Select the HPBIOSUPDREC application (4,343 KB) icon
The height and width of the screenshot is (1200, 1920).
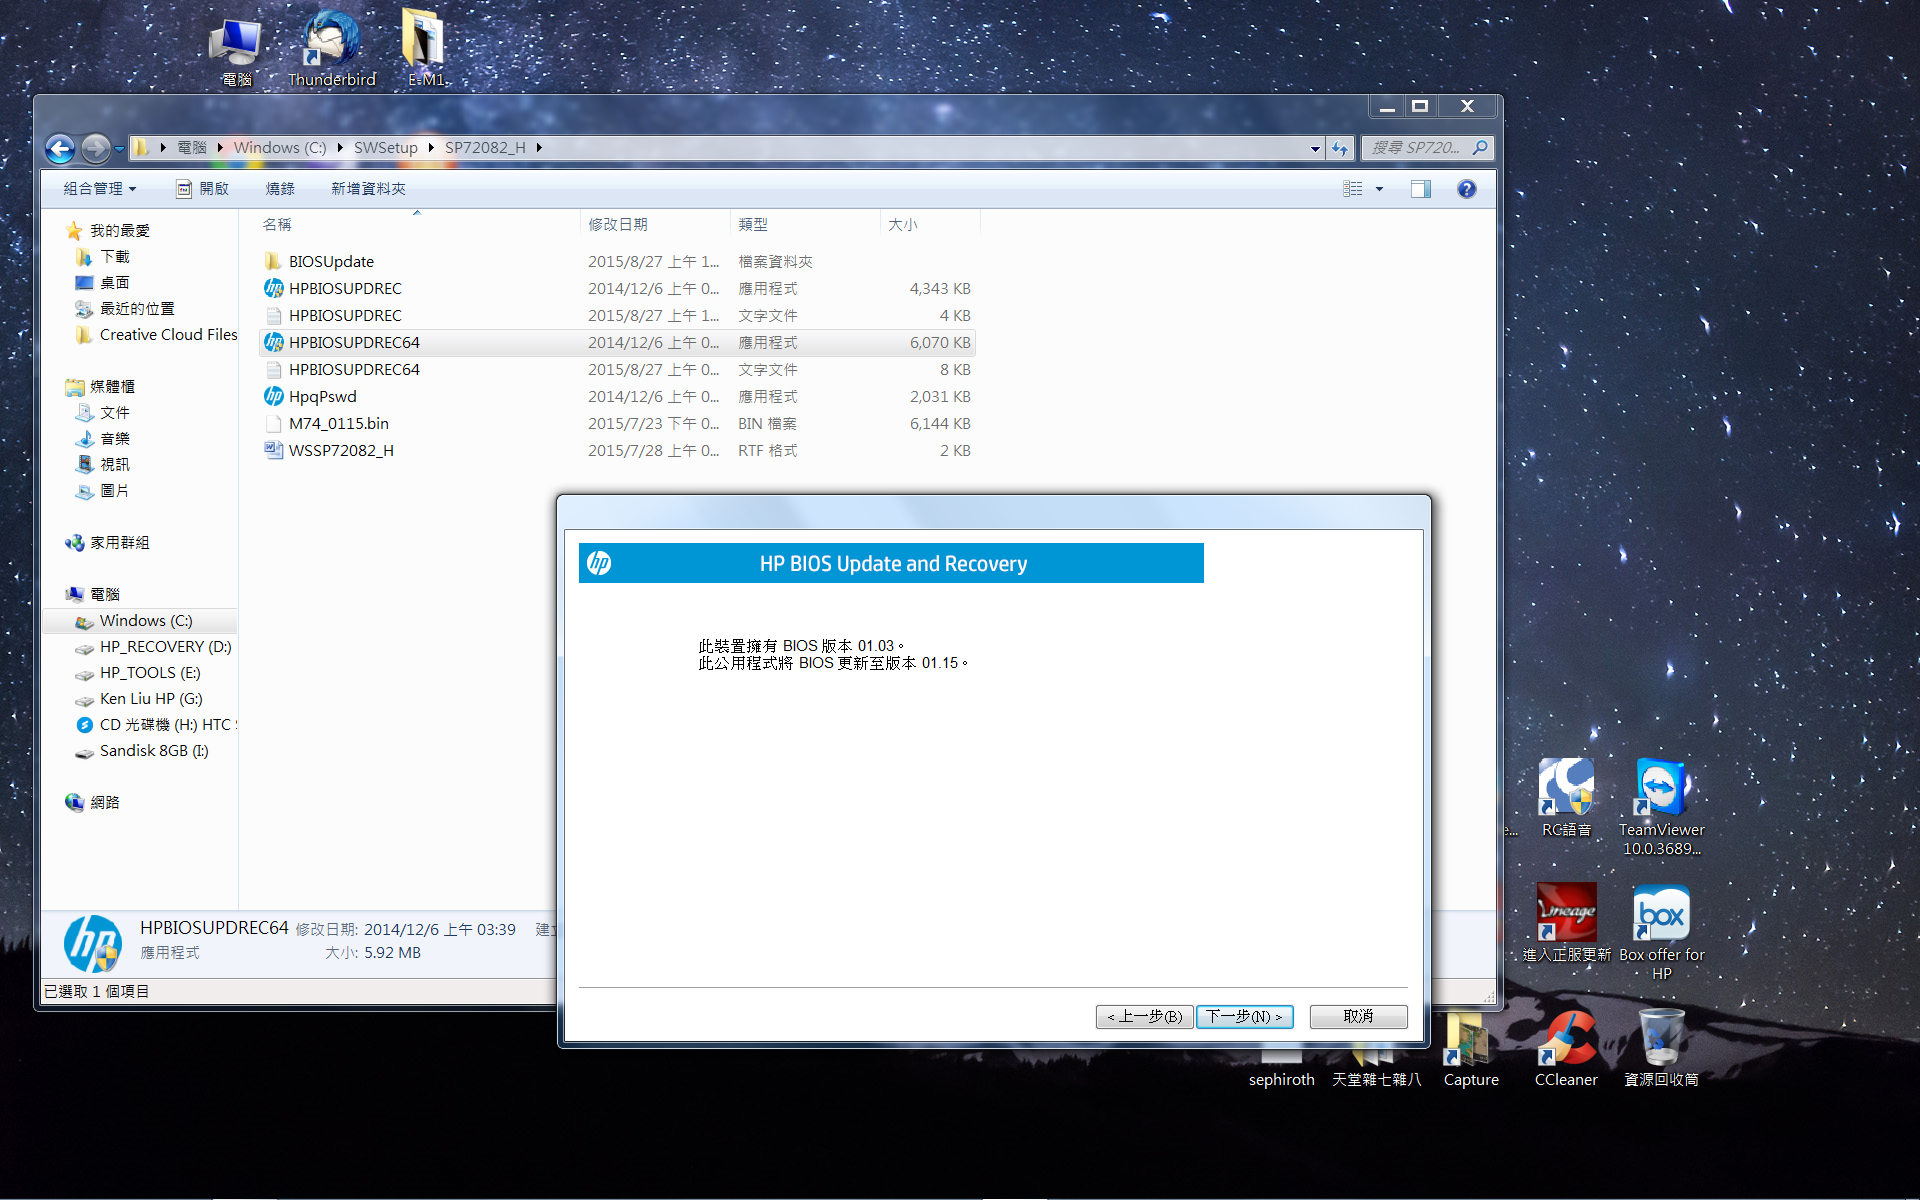click(274, 288)
